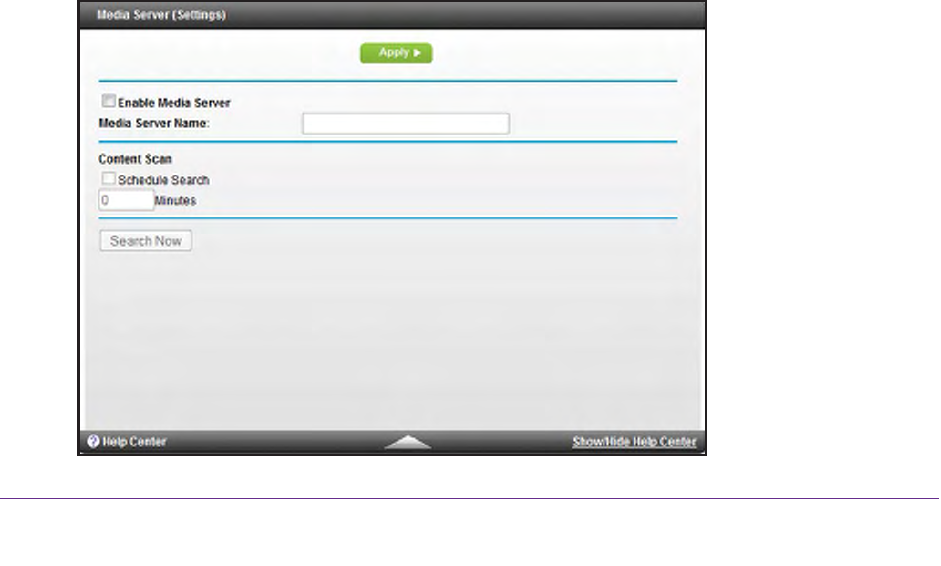
Task: Tick the Schedule Search checkbox
Action: [109, 179]
